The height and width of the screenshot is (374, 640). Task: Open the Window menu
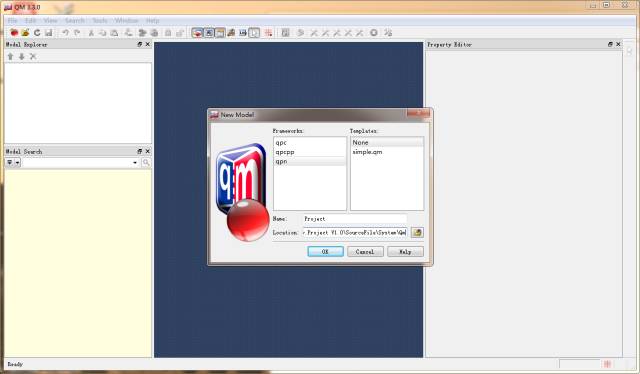pos(127,20)
